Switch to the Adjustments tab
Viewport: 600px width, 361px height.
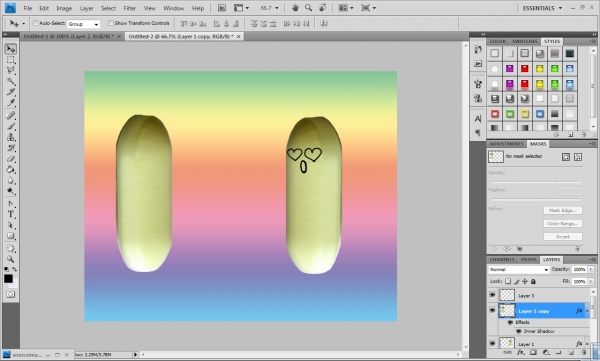point(506,144)
